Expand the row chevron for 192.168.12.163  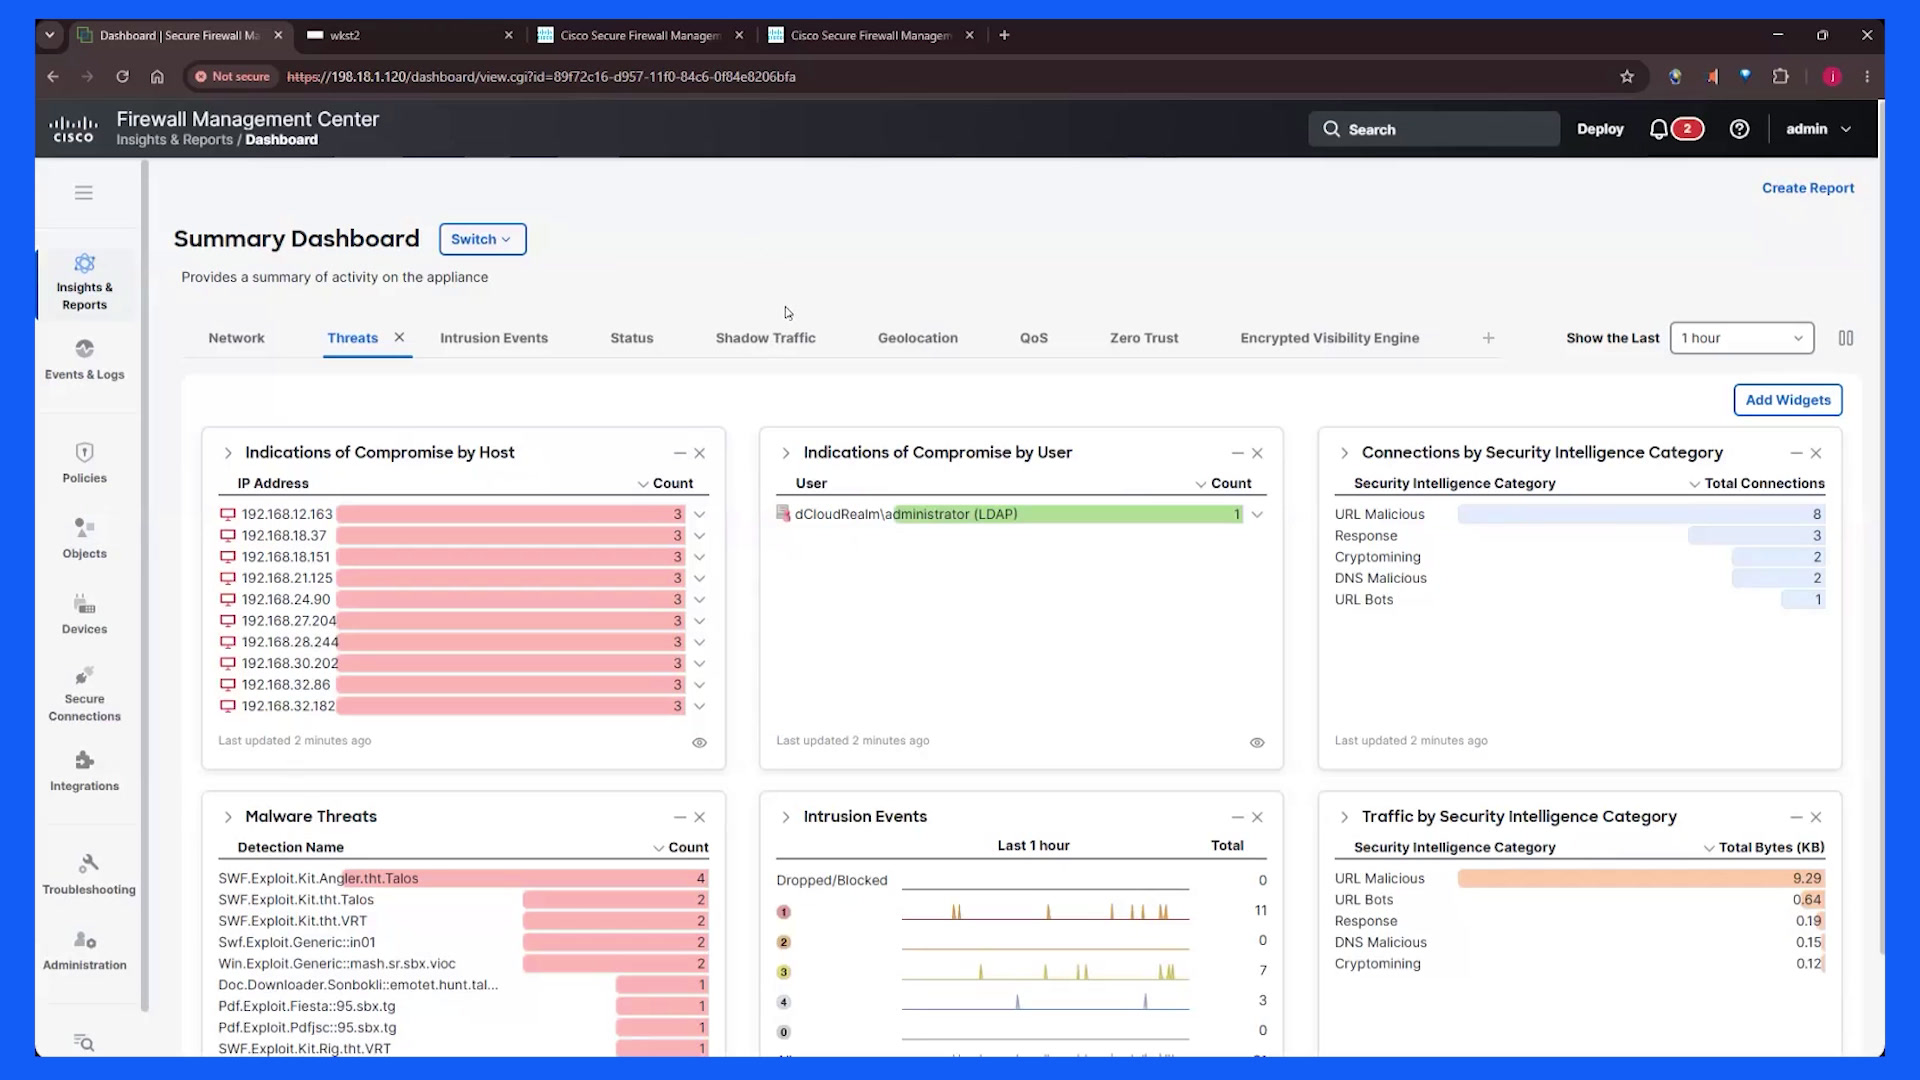700,514
